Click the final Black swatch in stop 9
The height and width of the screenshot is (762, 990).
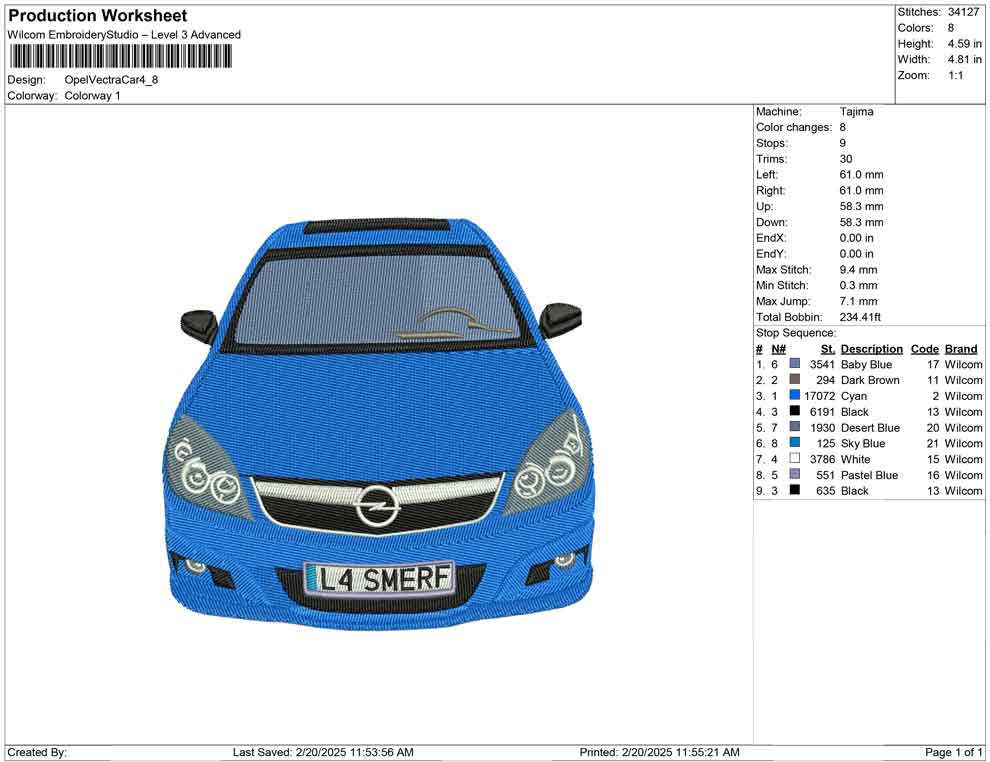pyautogui.click(x=793, y=491)
